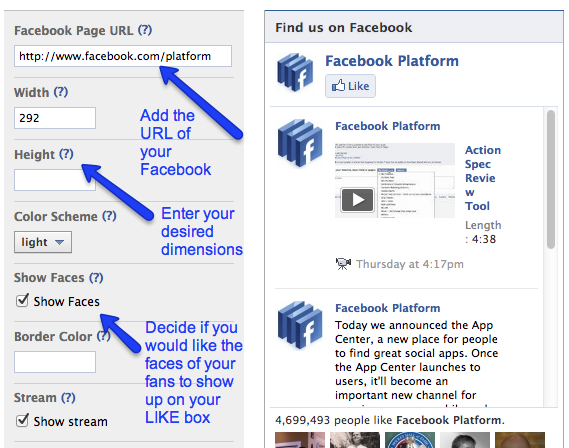The width and height of the screenshot is (569, 448).
Task: Open the Color Scheme help (?) link
Action: tap(109, 216)
